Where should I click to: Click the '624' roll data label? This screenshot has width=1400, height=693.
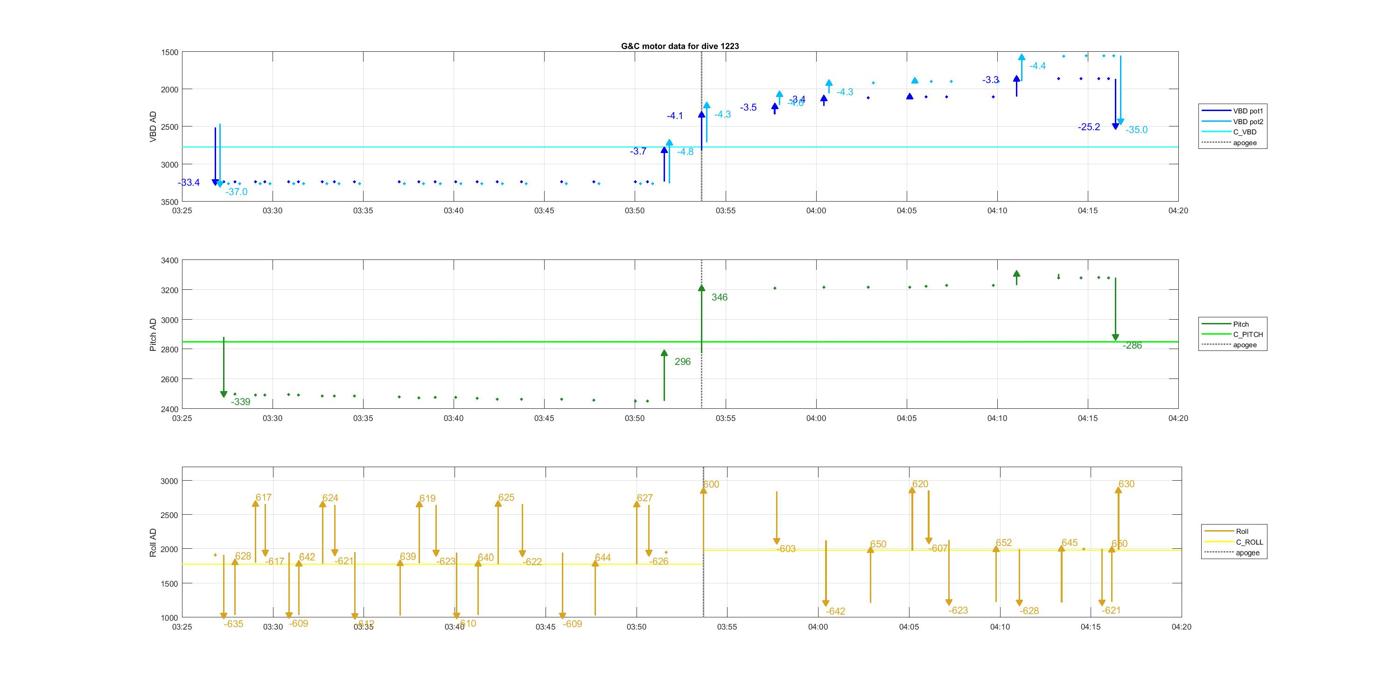point(330,498)
